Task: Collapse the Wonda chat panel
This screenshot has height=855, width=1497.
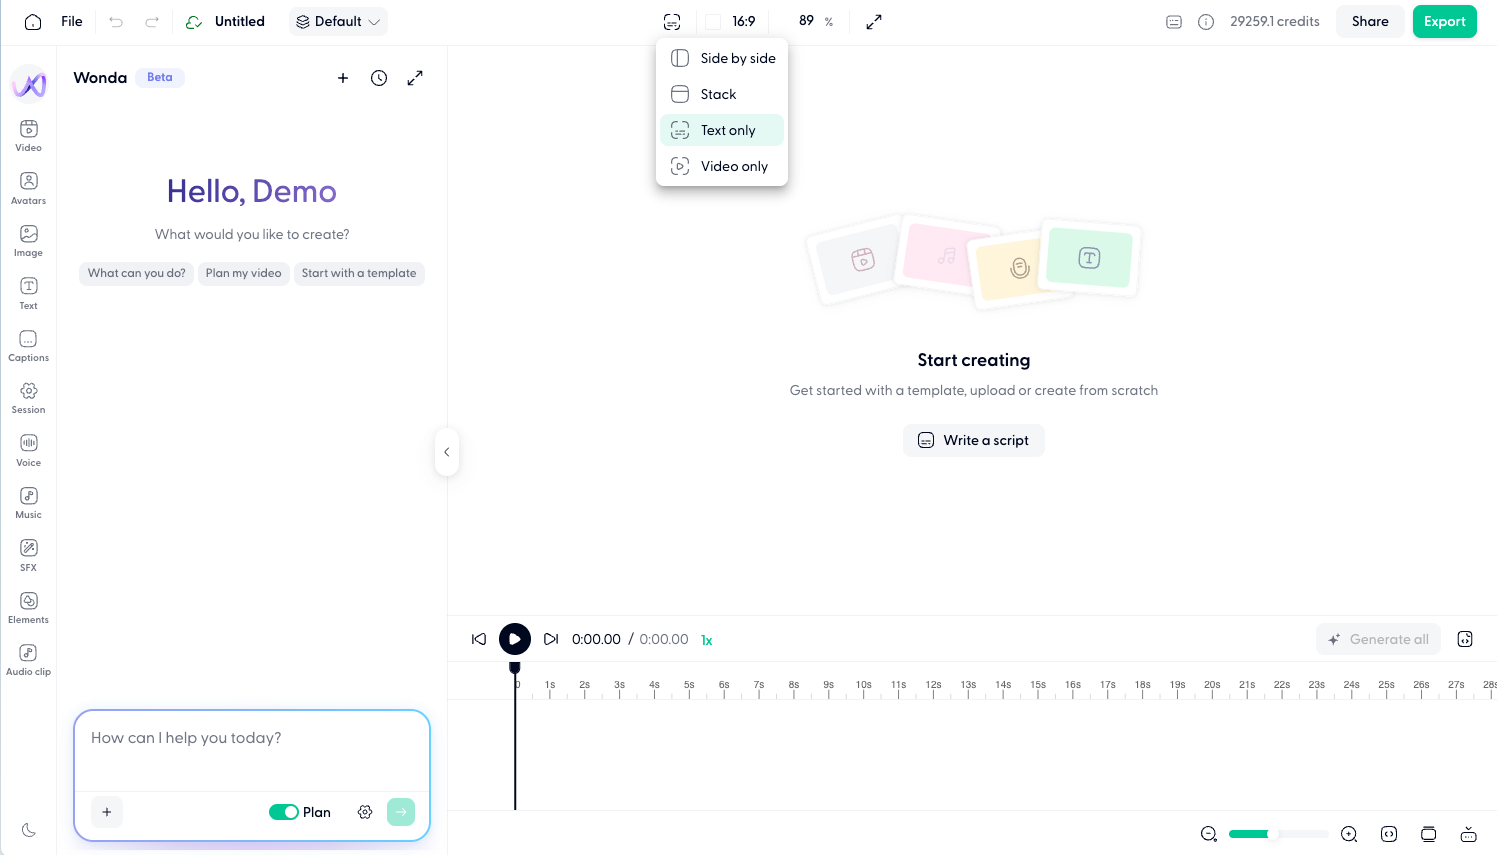Action: click(447, 452)
